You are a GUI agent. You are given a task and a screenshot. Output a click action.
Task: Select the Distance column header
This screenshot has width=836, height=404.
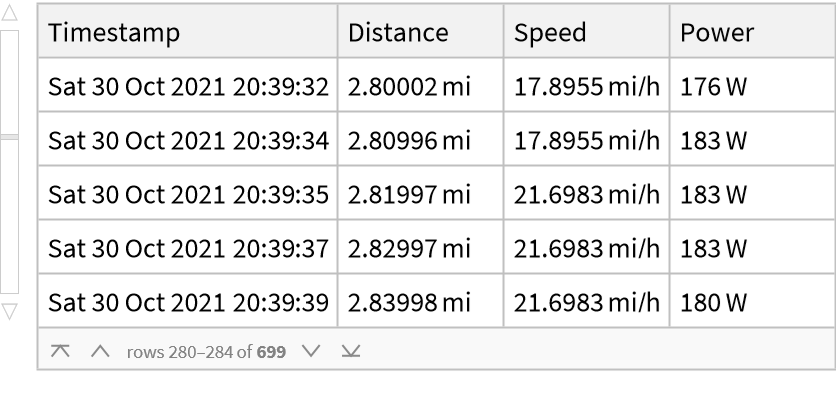(x=420, y=33)
